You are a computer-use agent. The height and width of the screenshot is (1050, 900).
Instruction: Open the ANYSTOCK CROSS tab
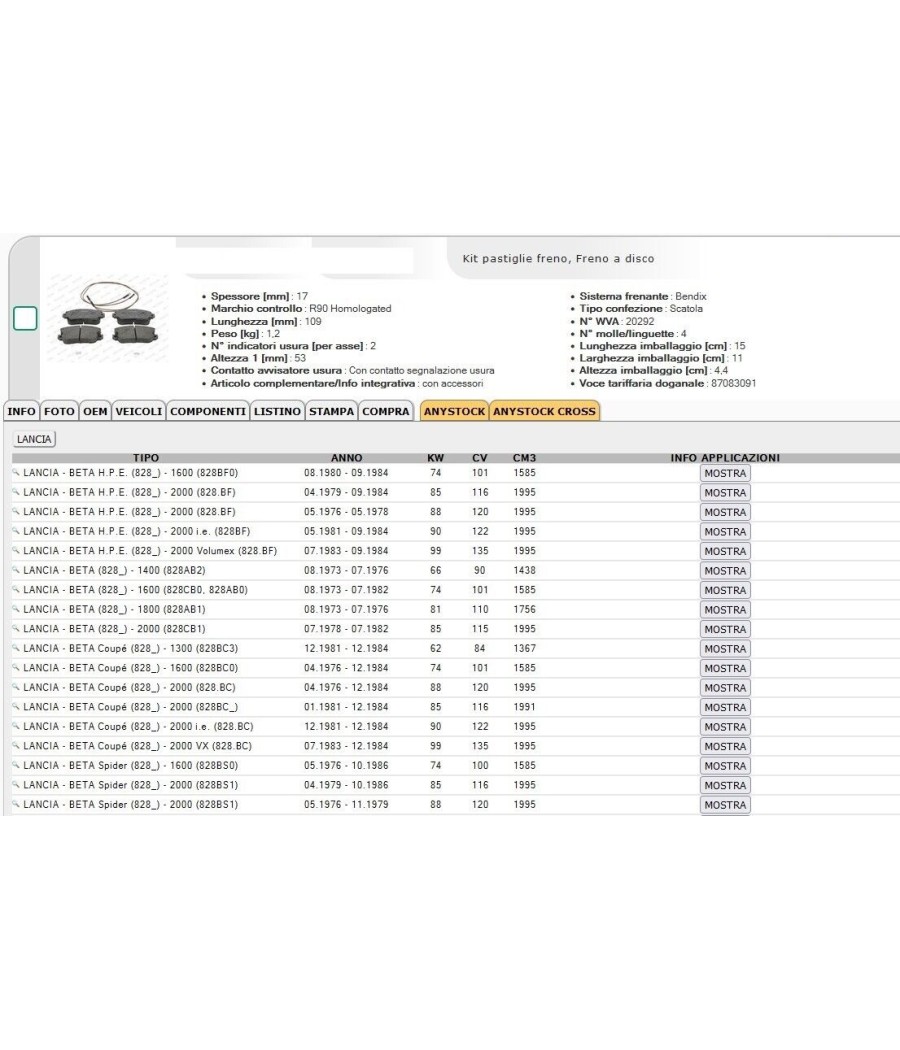point(544,411)
